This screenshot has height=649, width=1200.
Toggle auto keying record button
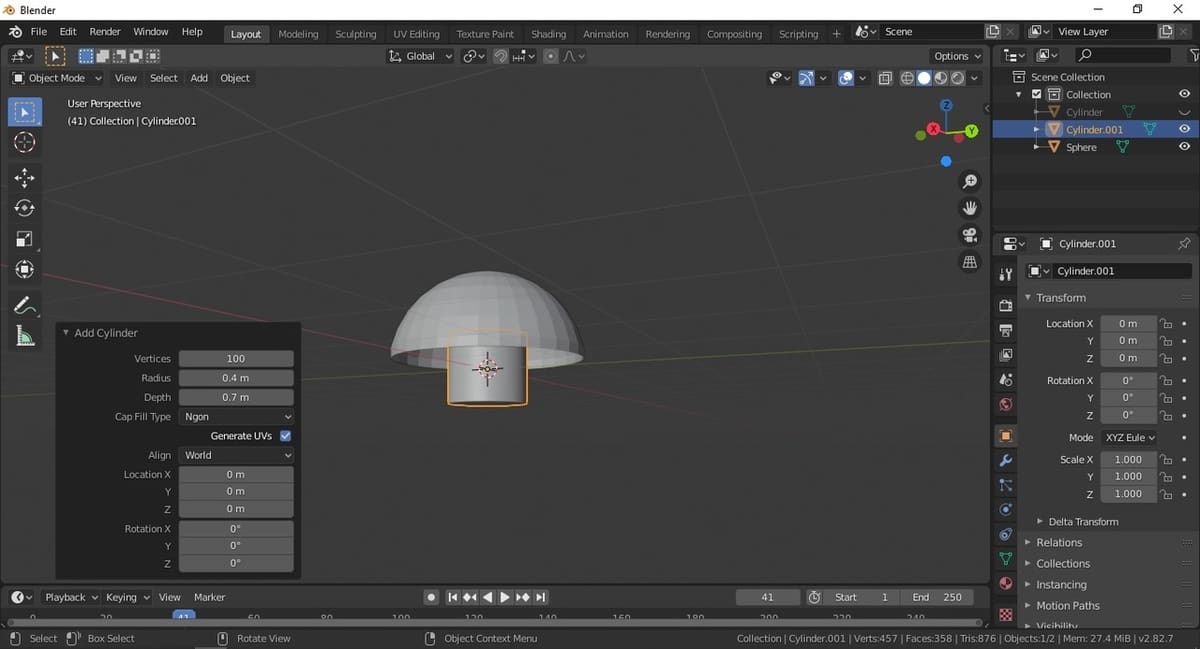pyautogui.click(x=431, y=597)
